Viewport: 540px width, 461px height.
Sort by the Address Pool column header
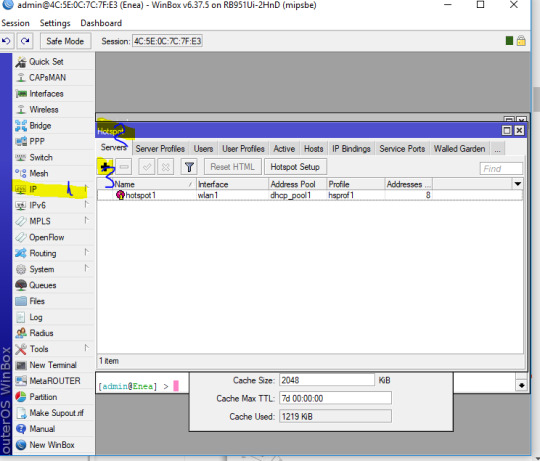coord(297,184)
